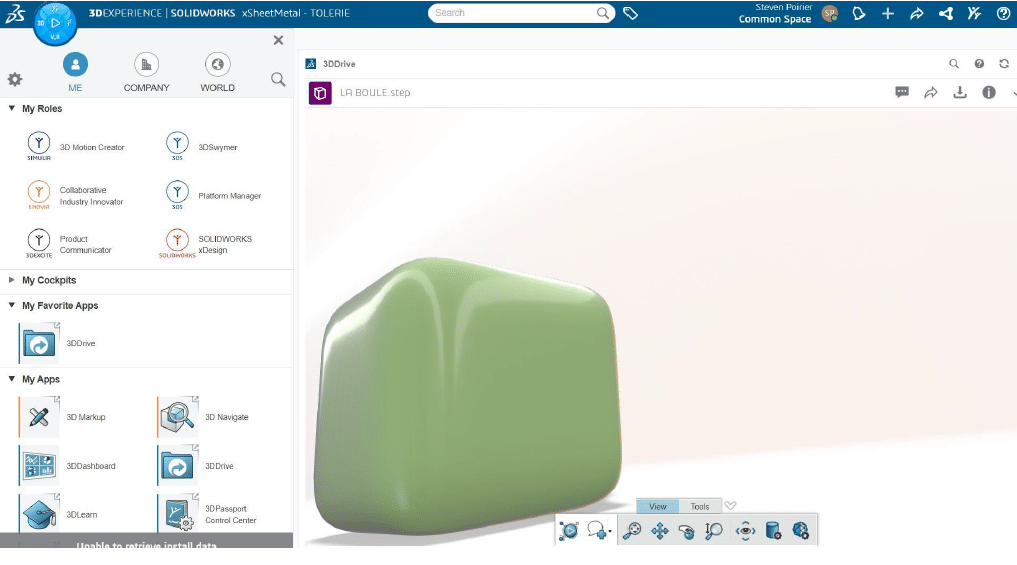Open the view orientation eye tool
This screenshot has height=565, width=1017.
[x=745, y=531]
